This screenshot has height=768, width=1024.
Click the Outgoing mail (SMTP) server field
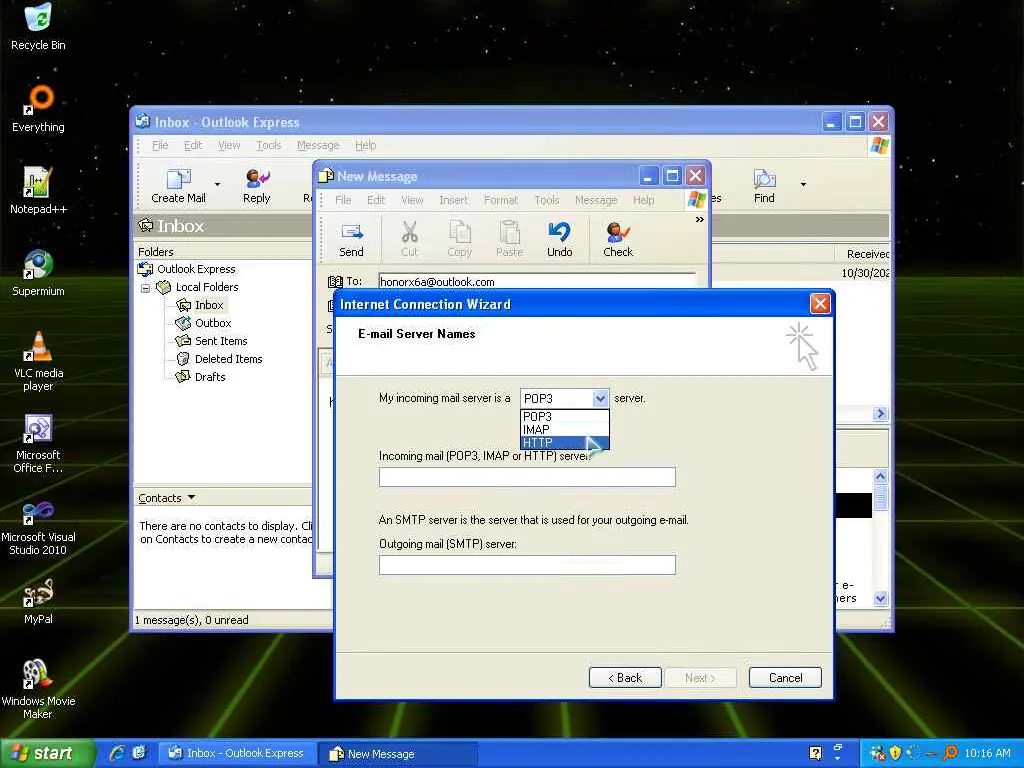click(x=527, y=565)
